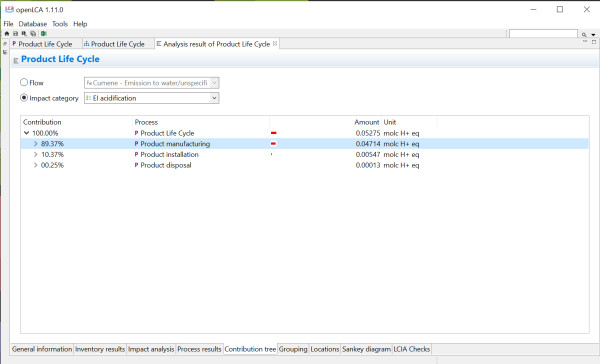Screen dimensions: 600x364
Task: Select the Product Life Cycle process row
Action: coord(305,133)
